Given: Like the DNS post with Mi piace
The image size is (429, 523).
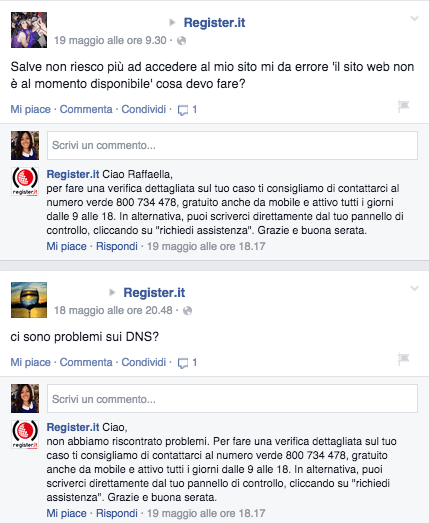Looking at the screenshot, I should pos(30,362).
